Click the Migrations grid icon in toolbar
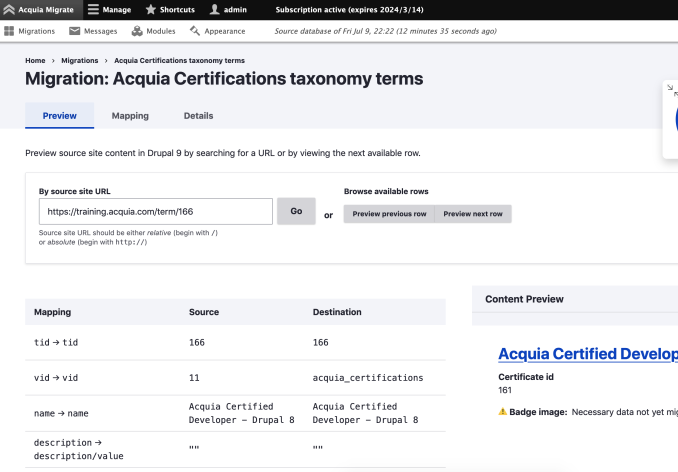This screenshot has height=472, width=678. click(9, 31)
